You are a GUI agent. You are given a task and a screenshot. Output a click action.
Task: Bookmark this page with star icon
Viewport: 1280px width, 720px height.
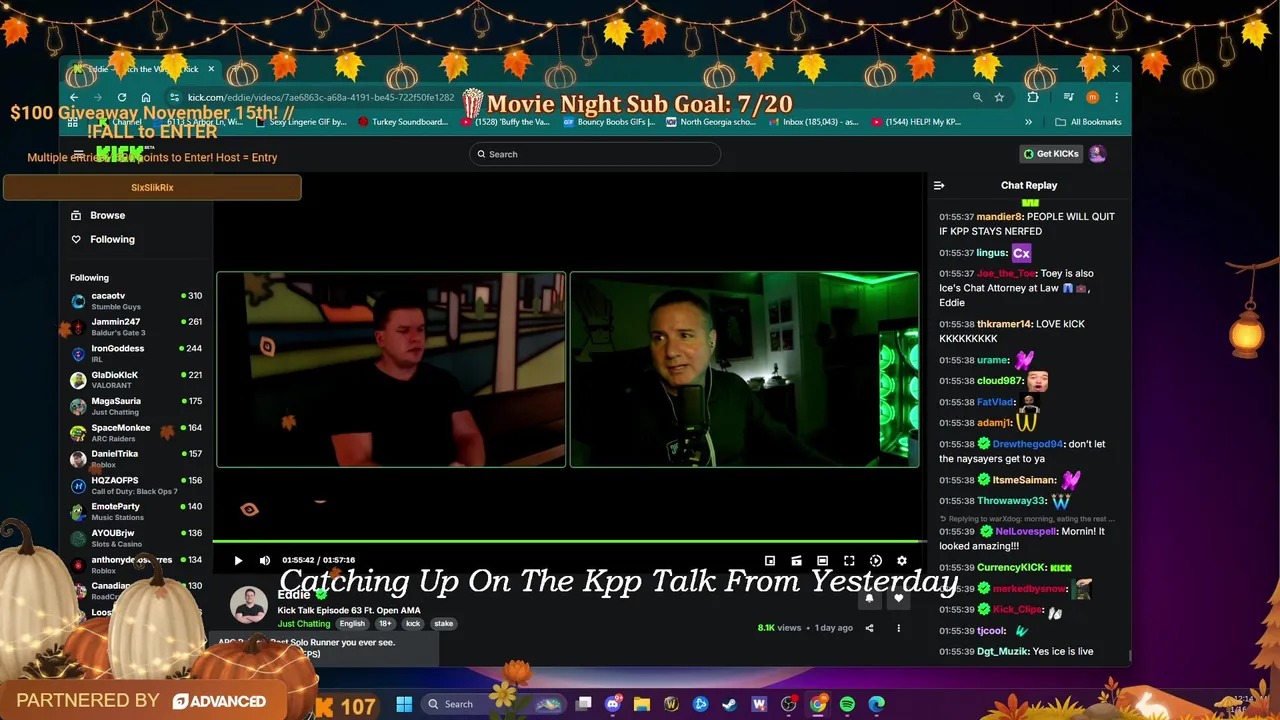click(999, 98)
